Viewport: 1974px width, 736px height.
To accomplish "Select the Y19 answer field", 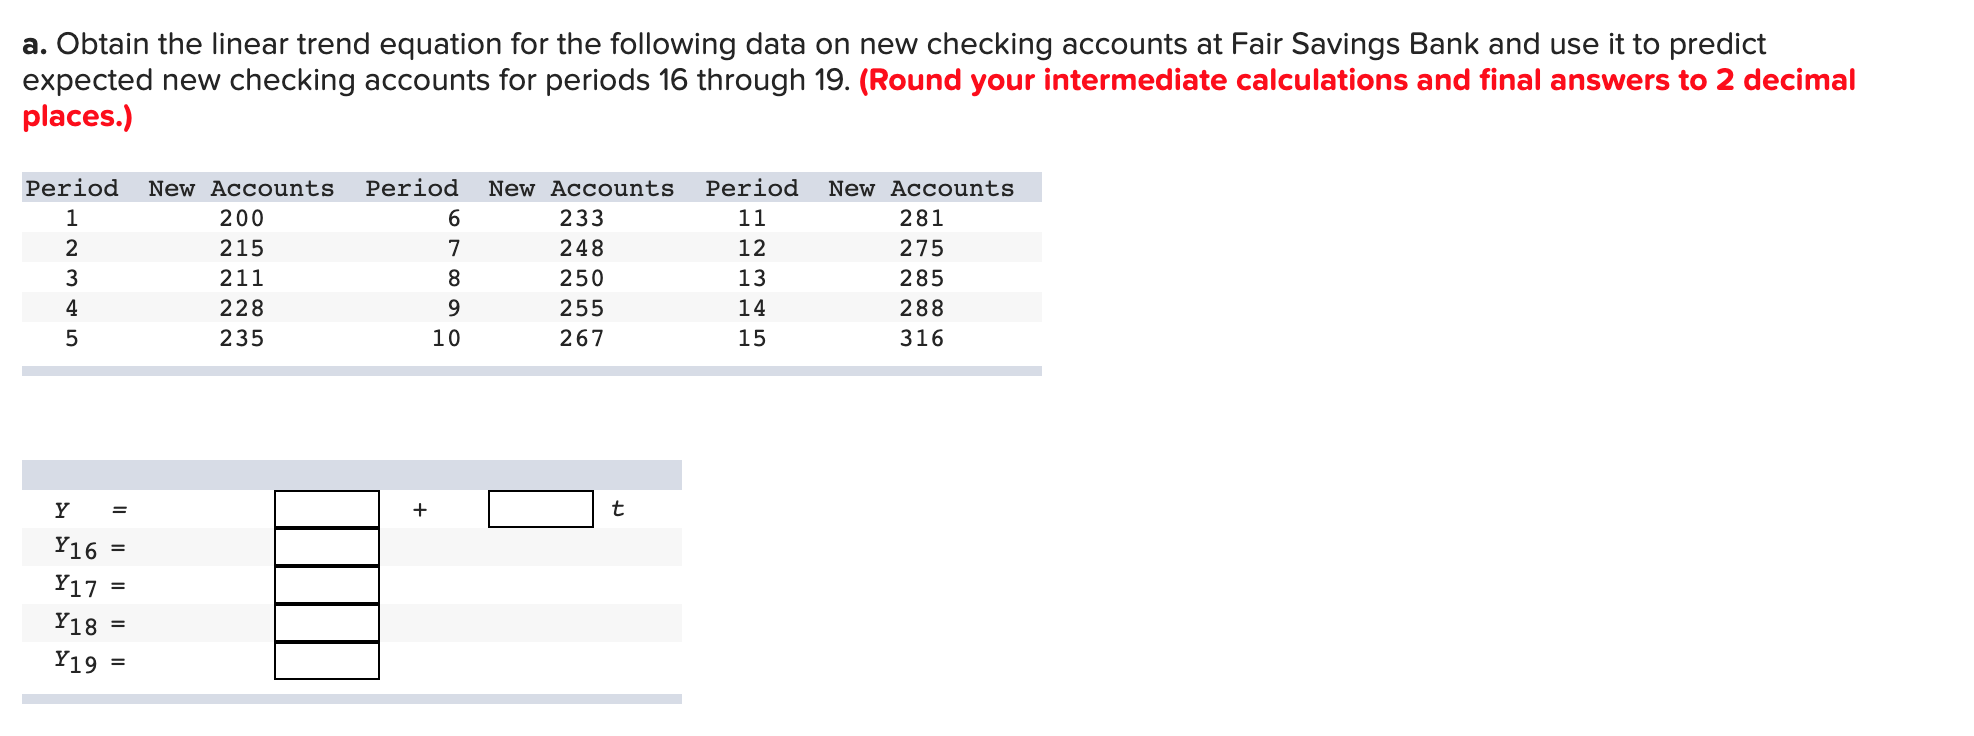I will (327, 661).
